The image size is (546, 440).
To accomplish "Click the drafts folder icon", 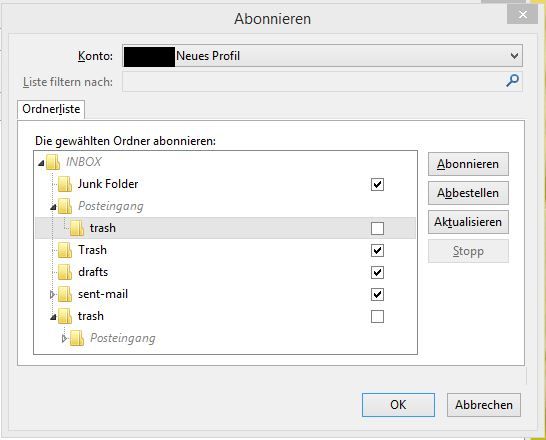I will [x=65, y=272].
